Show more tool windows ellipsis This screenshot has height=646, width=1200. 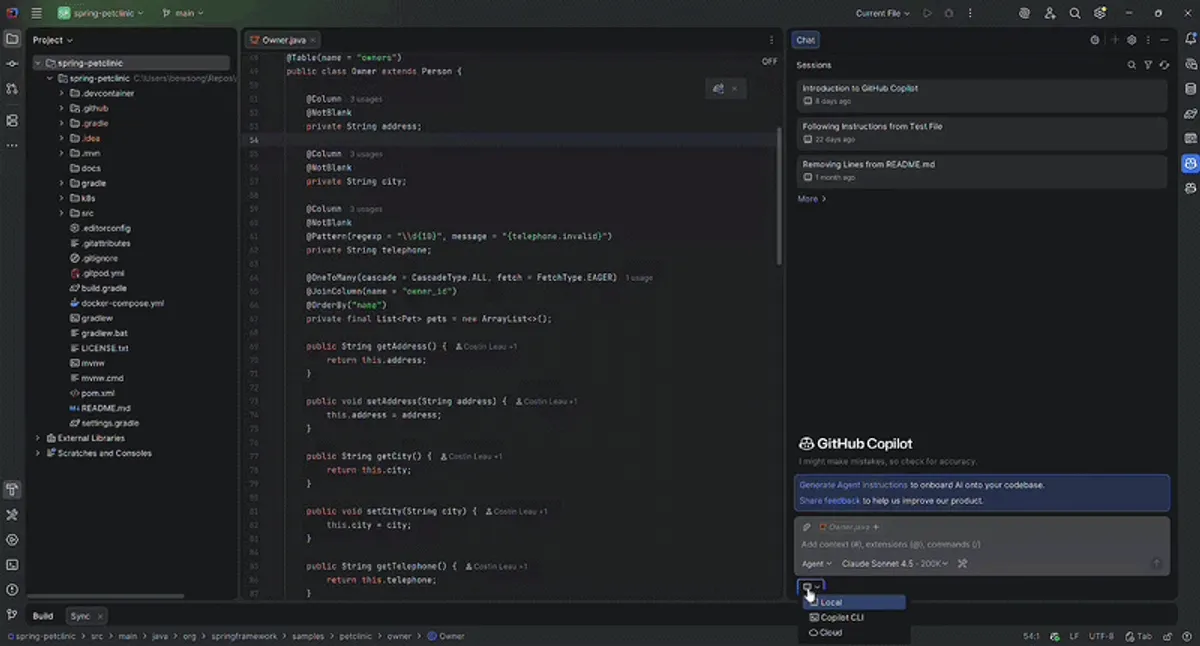pyautogui.click(x=12, y=145)
